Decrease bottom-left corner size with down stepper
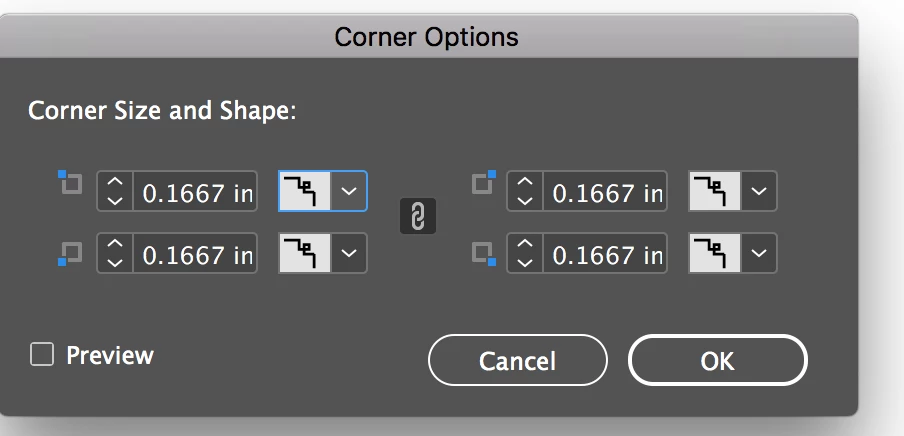This screenshot has width=904, height=436. (115, 262)
